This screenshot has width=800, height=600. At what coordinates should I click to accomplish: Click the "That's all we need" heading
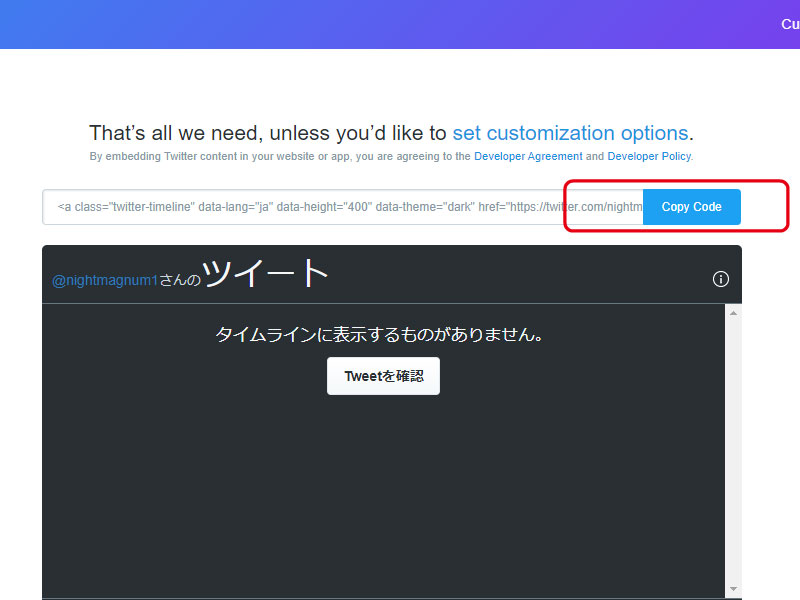coord(268,133)
